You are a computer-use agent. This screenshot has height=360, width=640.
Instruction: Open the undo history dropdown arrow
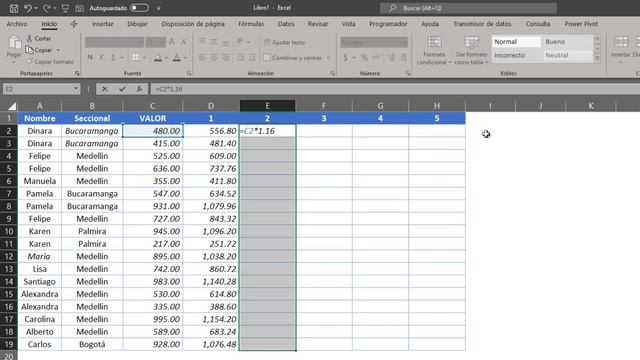click(36, 8)
